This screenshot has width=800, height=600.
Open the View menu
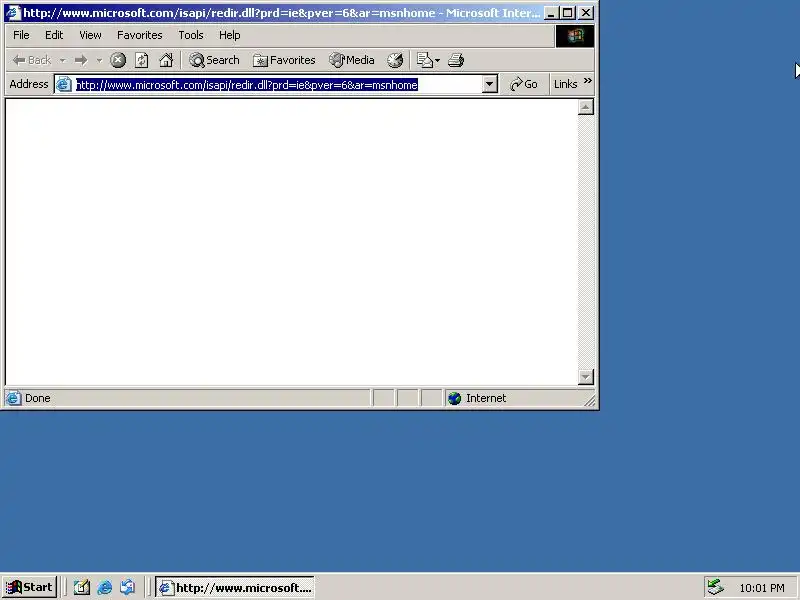click(90, 35)
